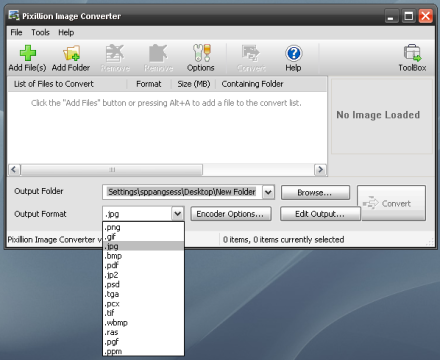Screen dimensions: 440x360
Task: Click the file list left scroll arrow
Action: point(14,169)
